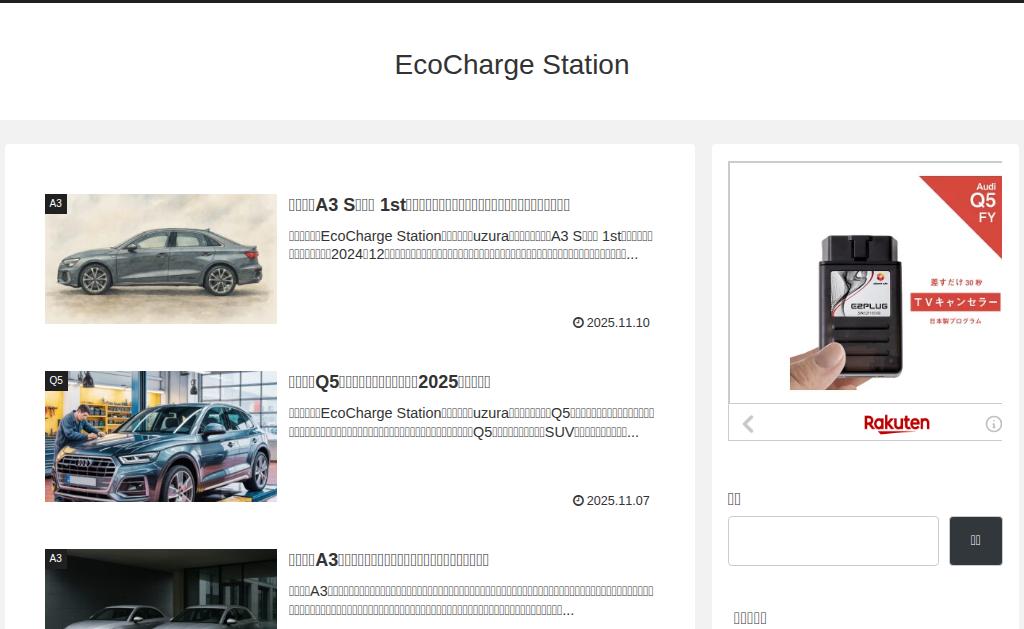
Task: Open the A3 S 1st article headline
Action: point(429,204)
